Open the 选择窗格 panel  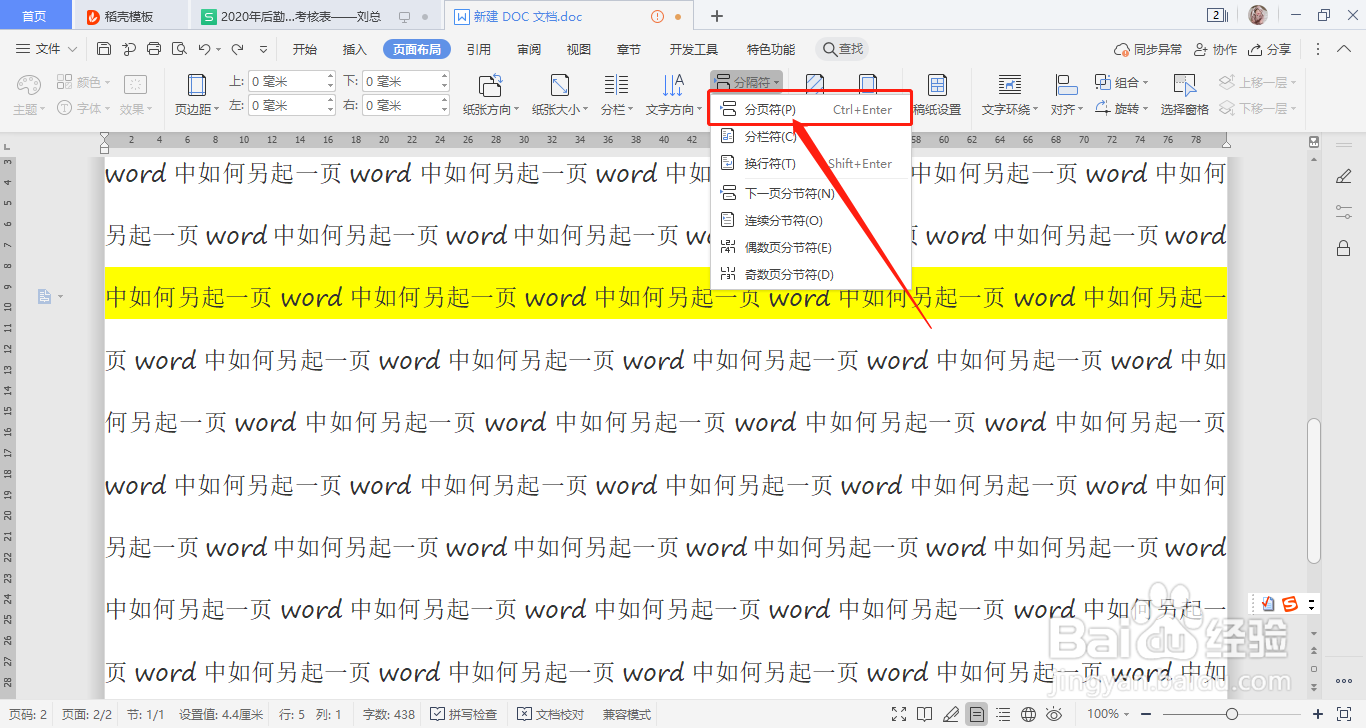1186,95
